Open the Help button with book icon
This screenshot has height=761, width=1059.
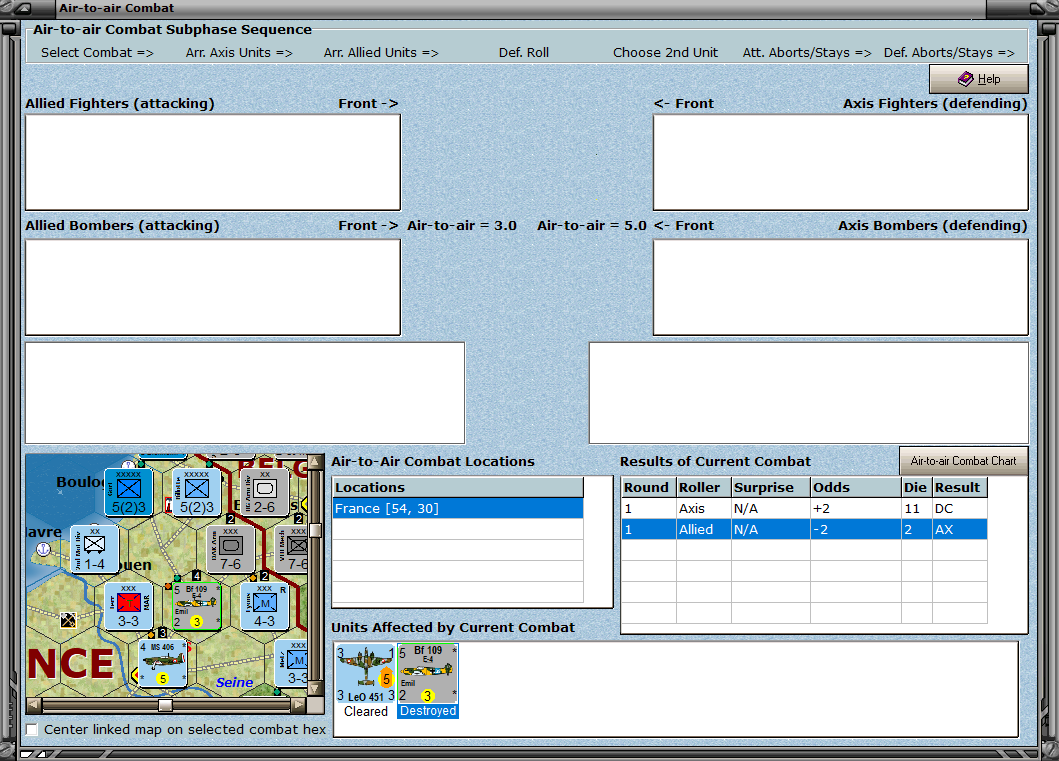pyautogui.click(x=979, y=79)
